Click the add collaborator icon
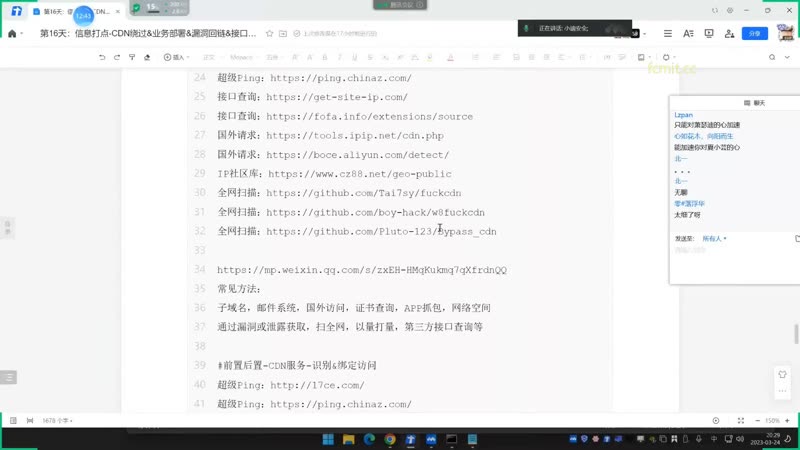This screenshot has width=800, height=450. pyautogui.click(x=730, y=34)
